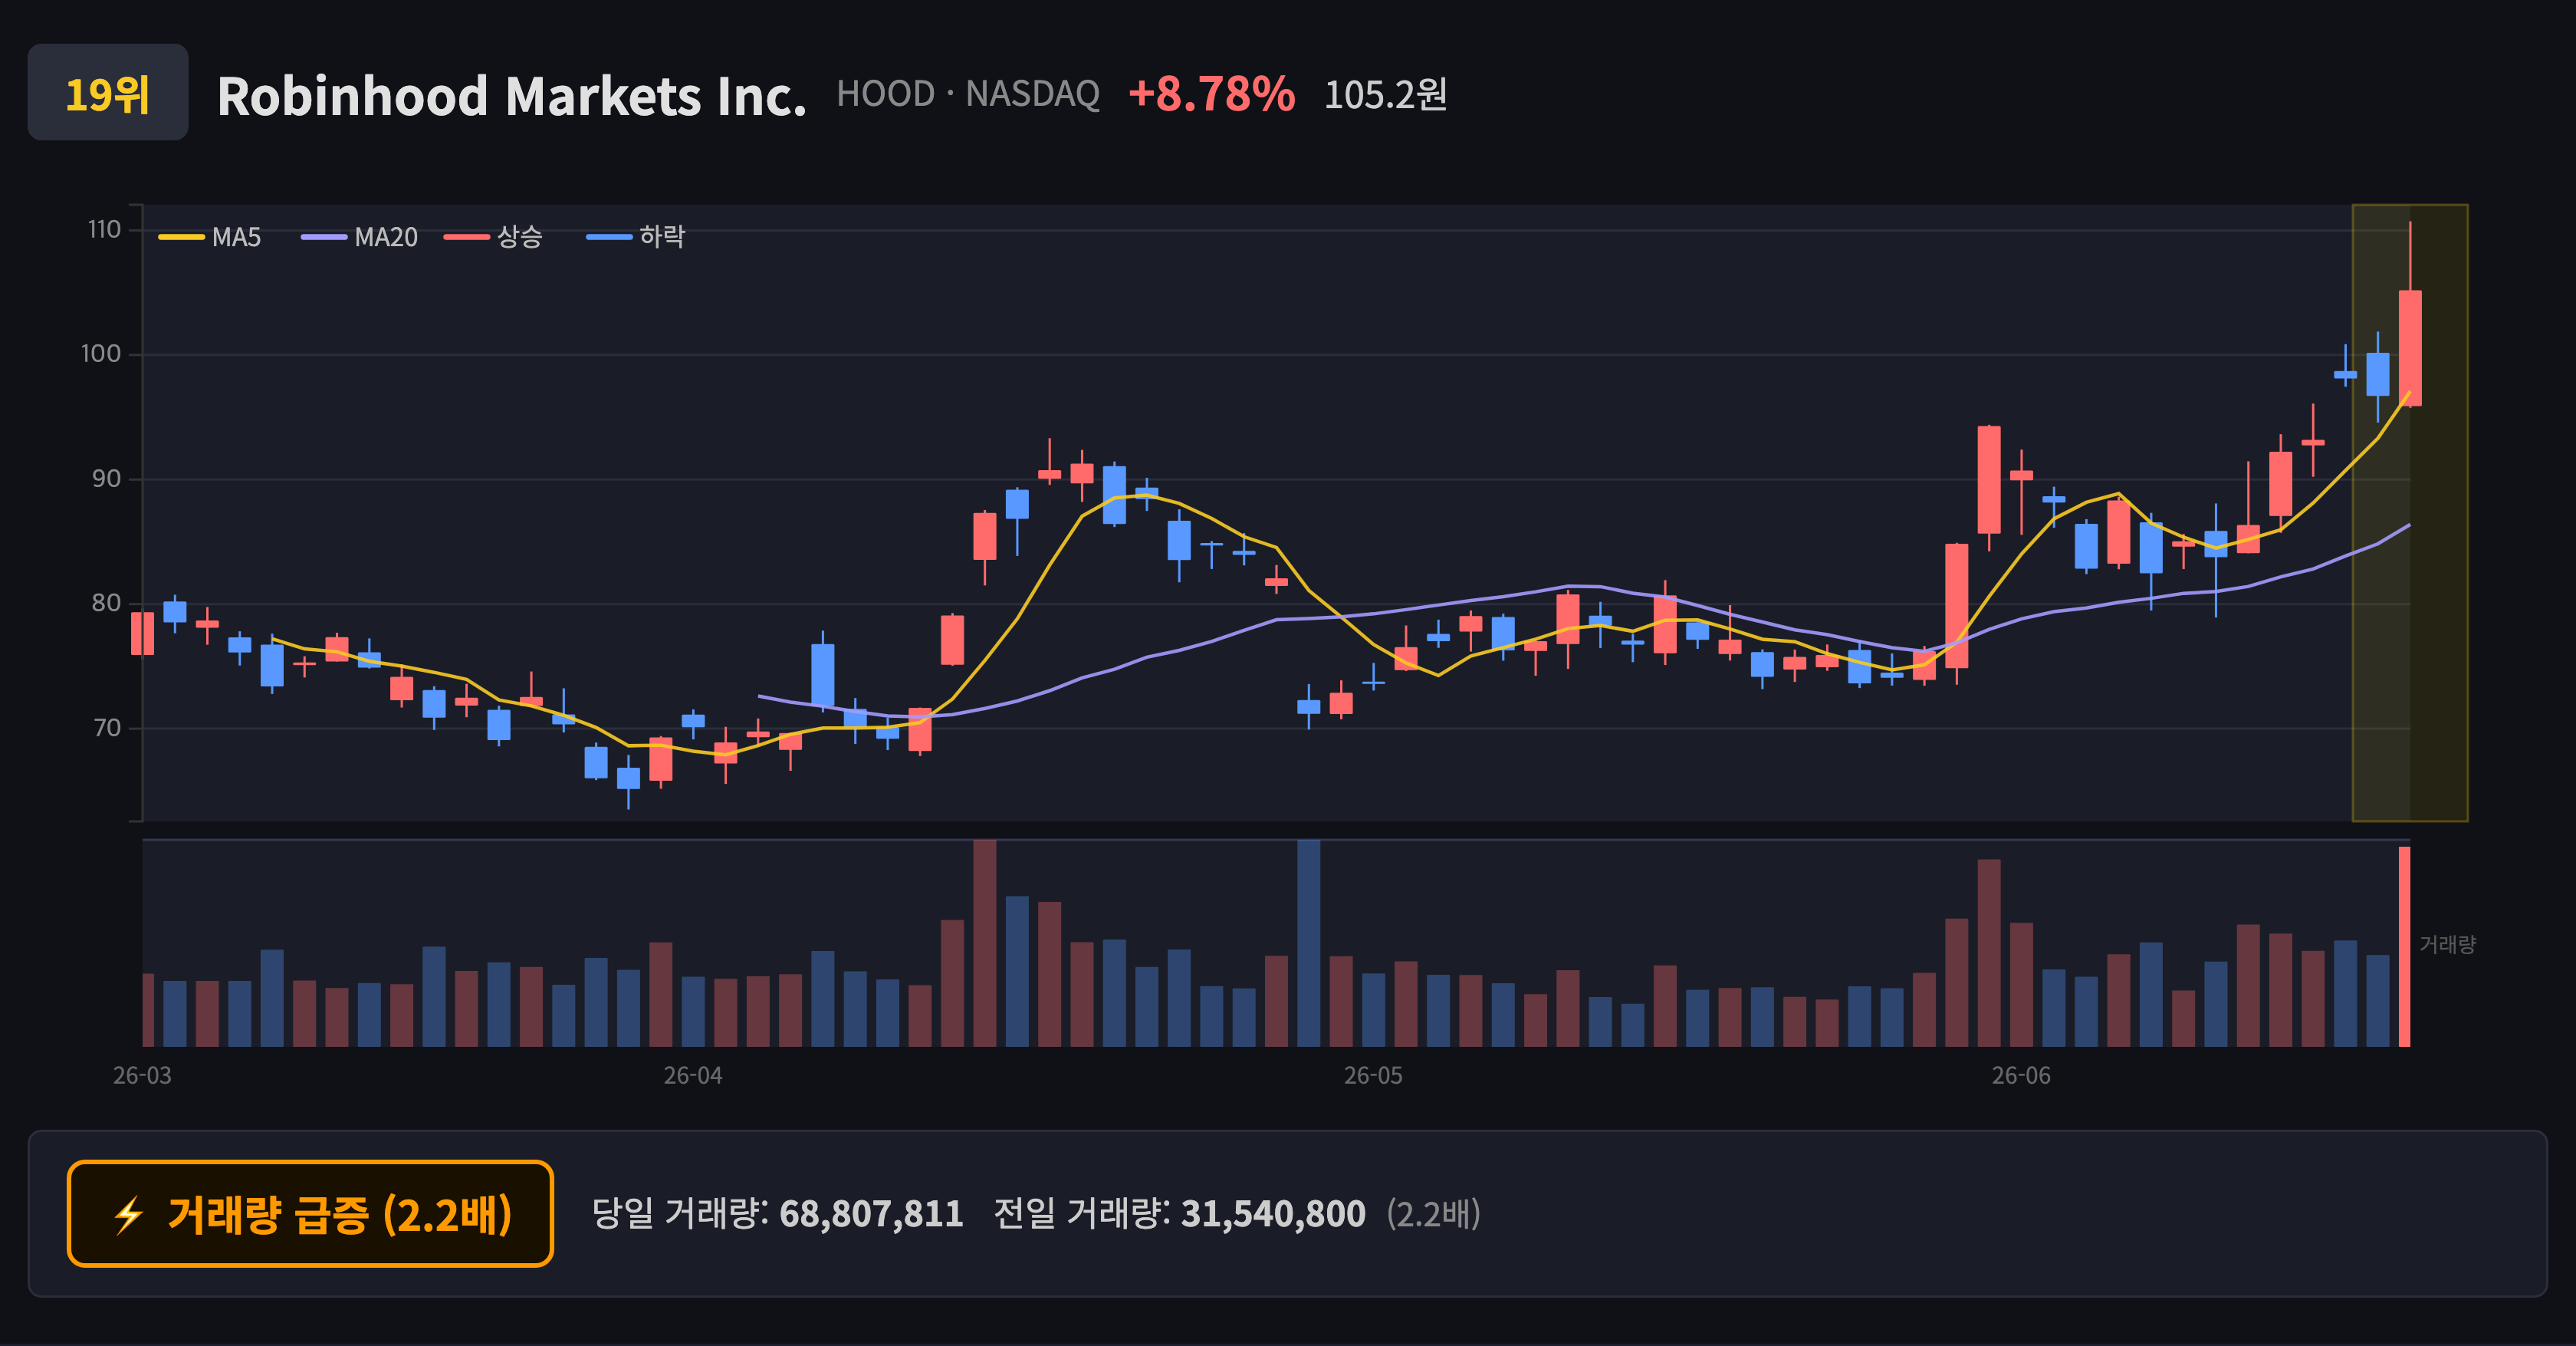2576x1346 pixels.
Task: Click the gray (2.2배) ratio text
Action: (x=1433, y=1214)
